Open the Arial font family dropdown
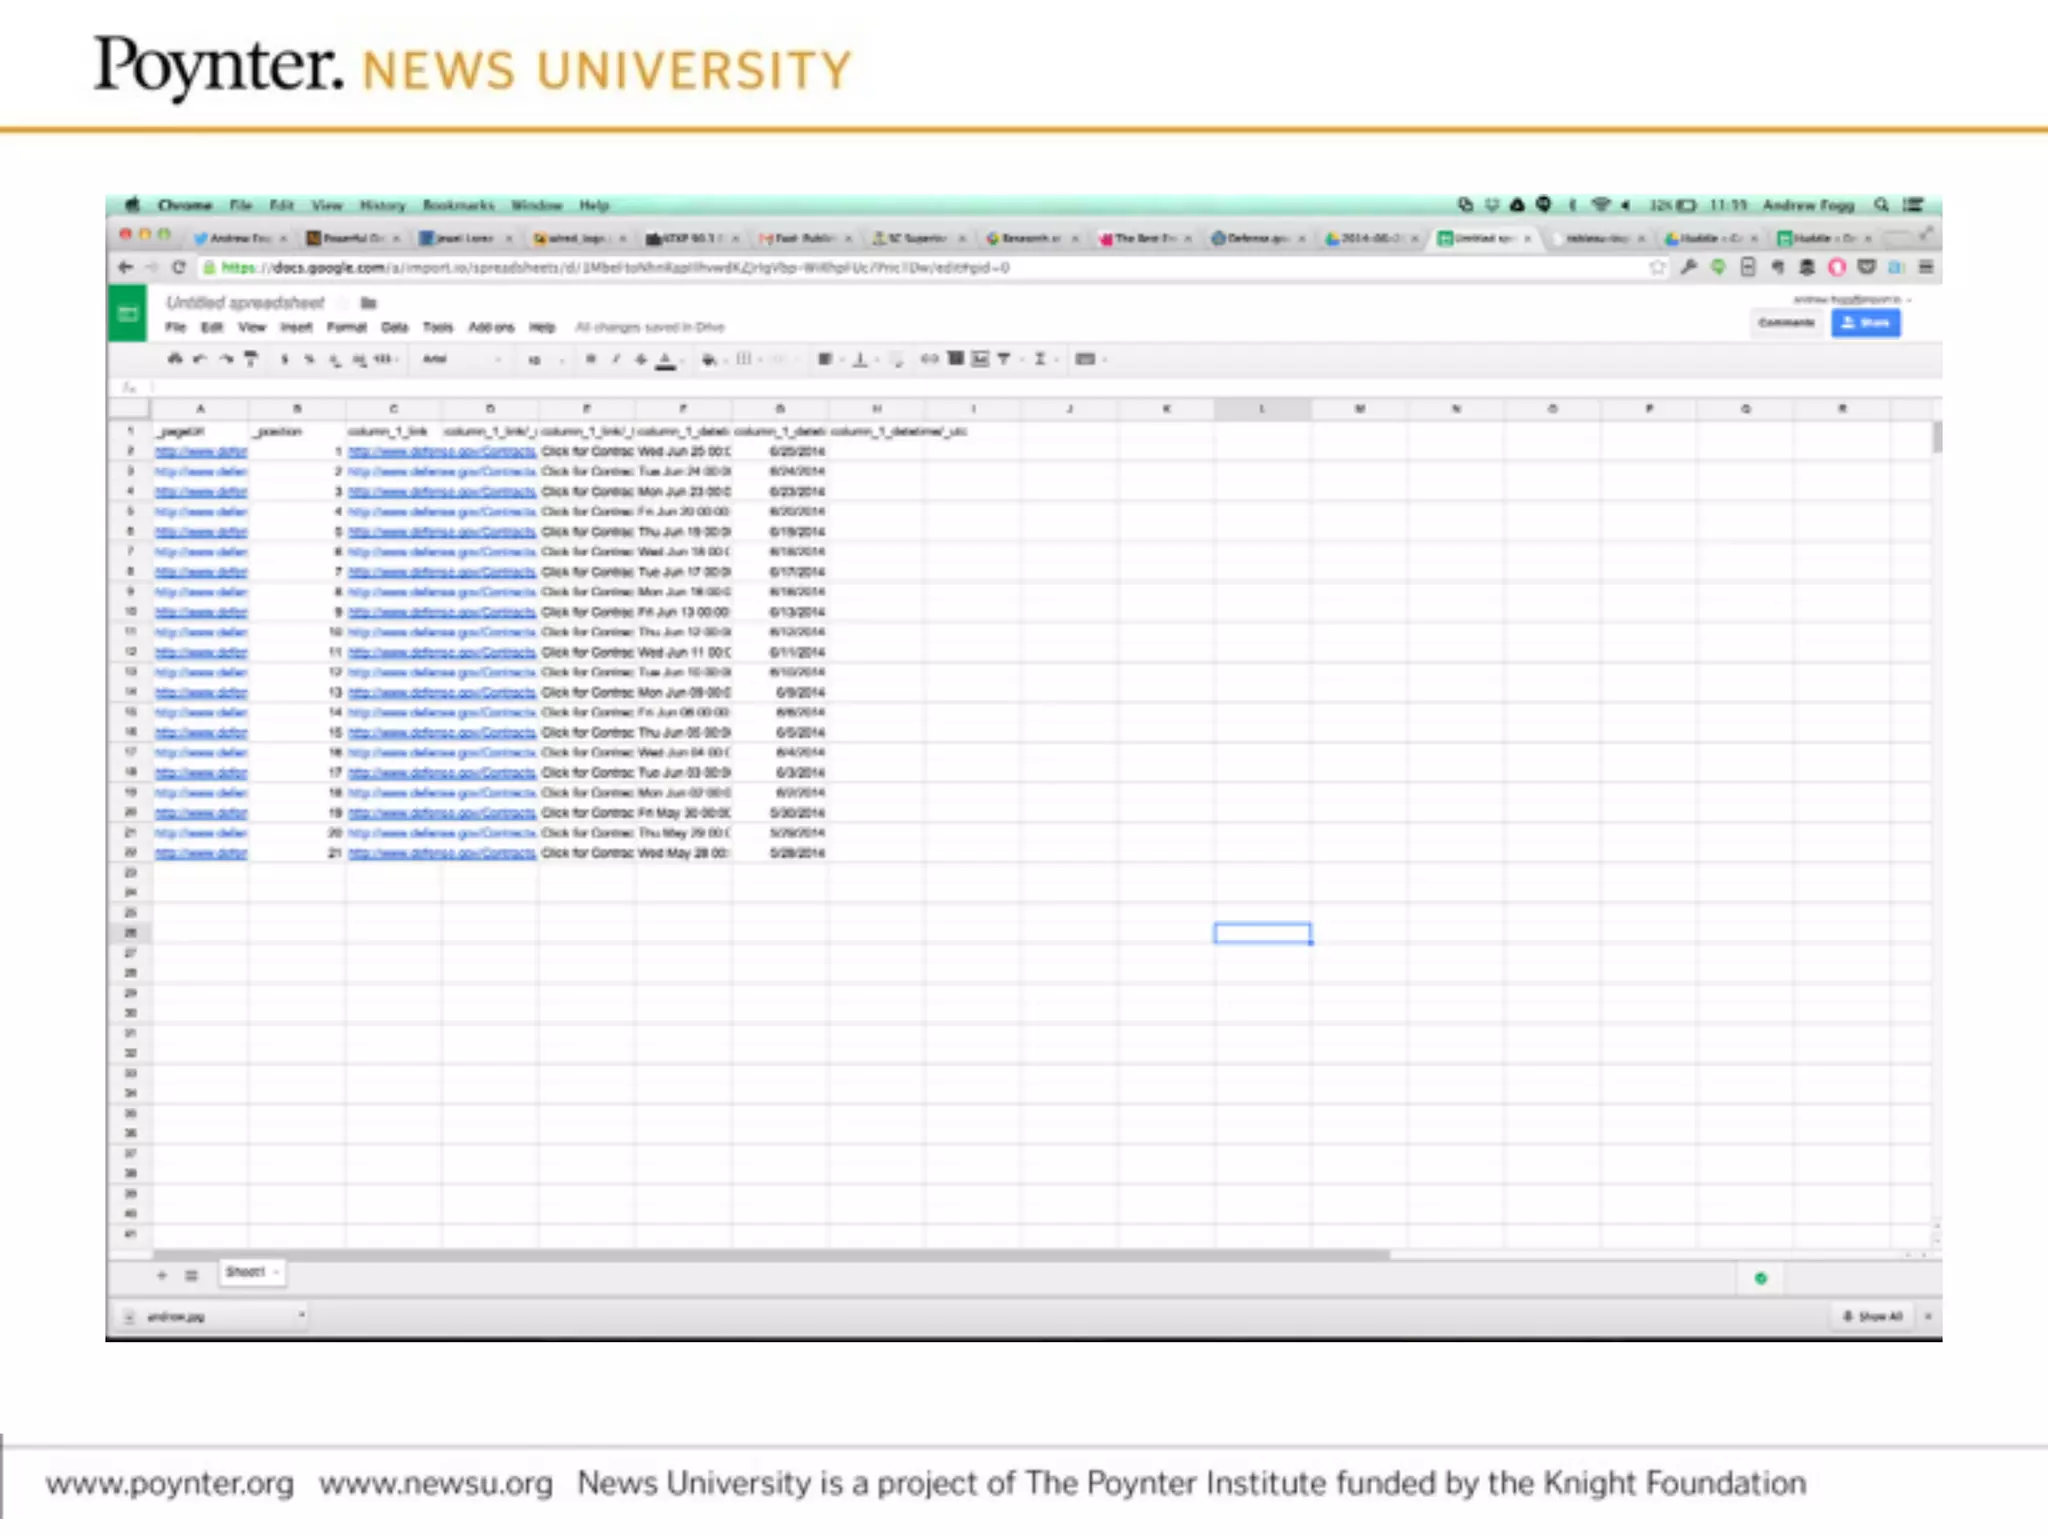The width and height of the screenshot is (2048, 1536). click(x=460, y=359)
